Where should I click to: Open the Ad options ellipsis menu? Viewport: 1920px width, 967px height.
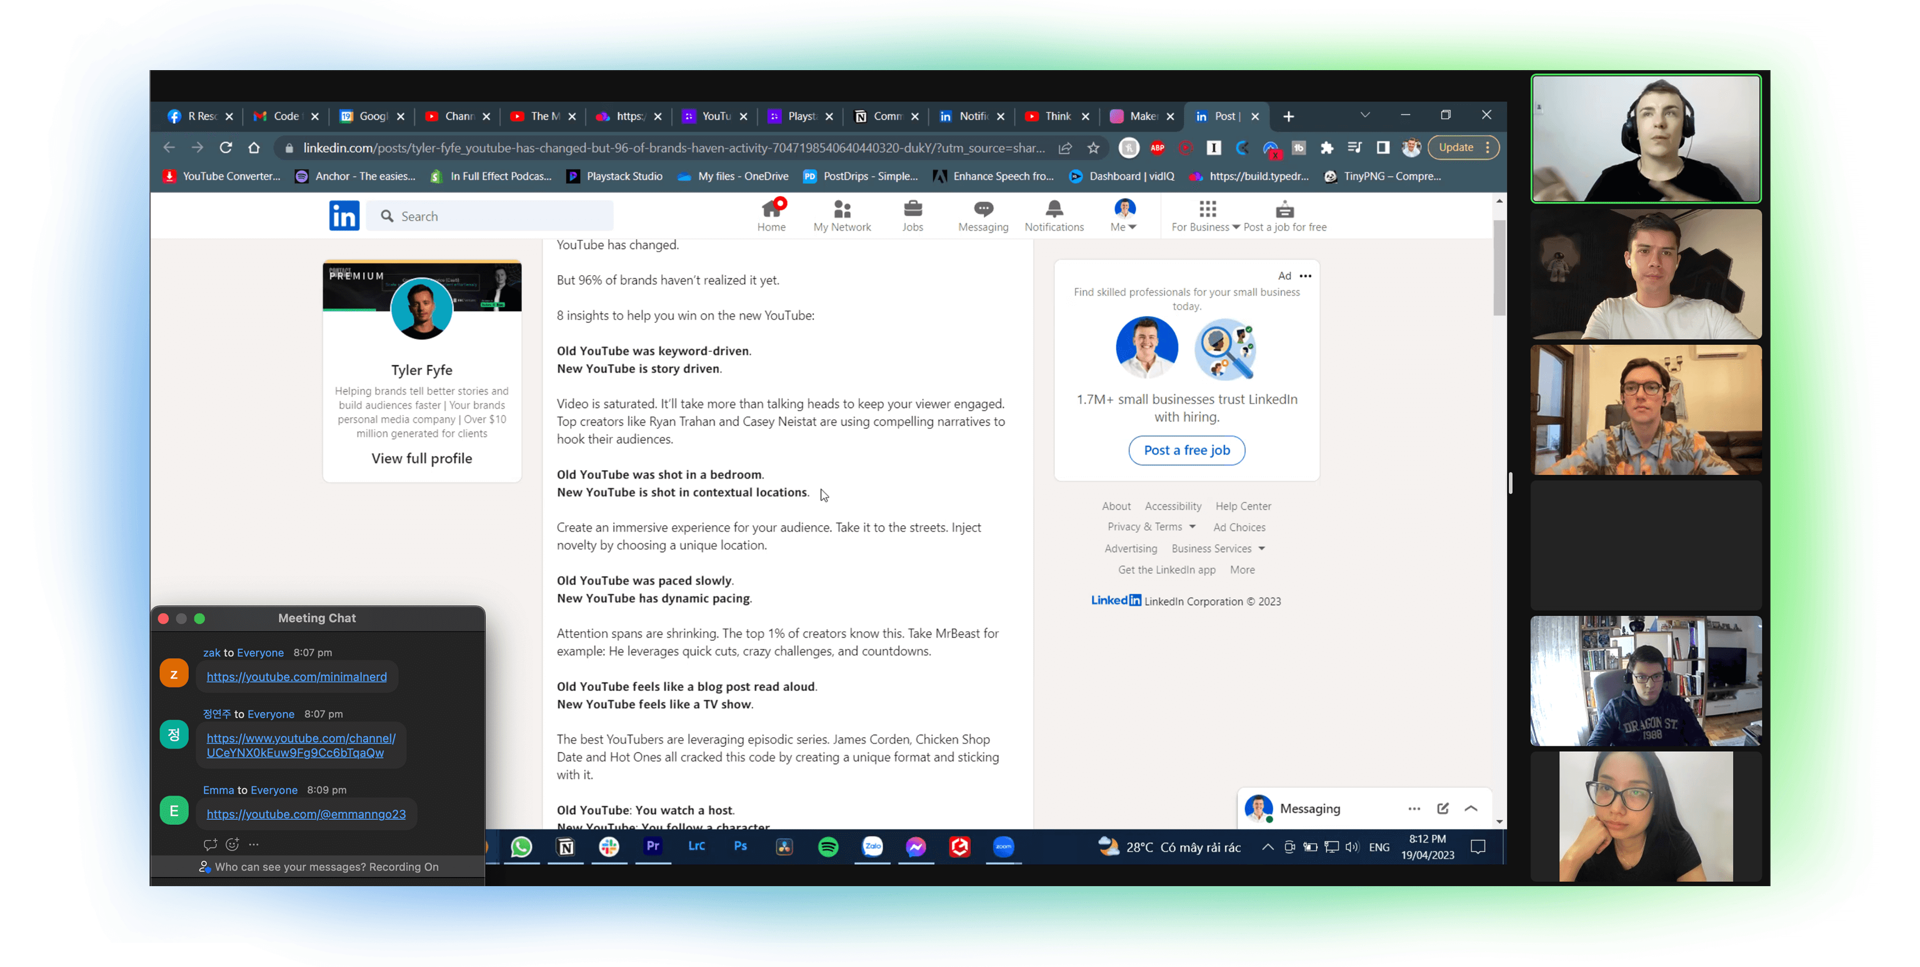pyautogui.click(x=1306, y=276)
